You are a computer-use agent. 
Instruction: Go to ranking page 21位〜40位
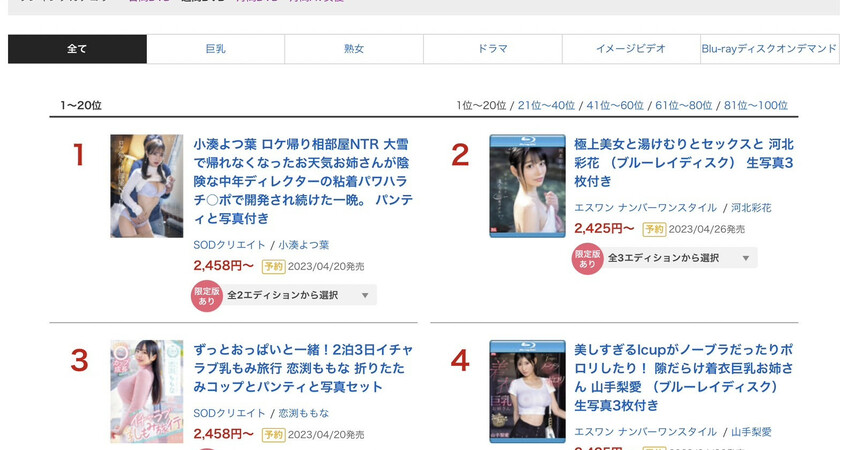click(x=546, y=105)
